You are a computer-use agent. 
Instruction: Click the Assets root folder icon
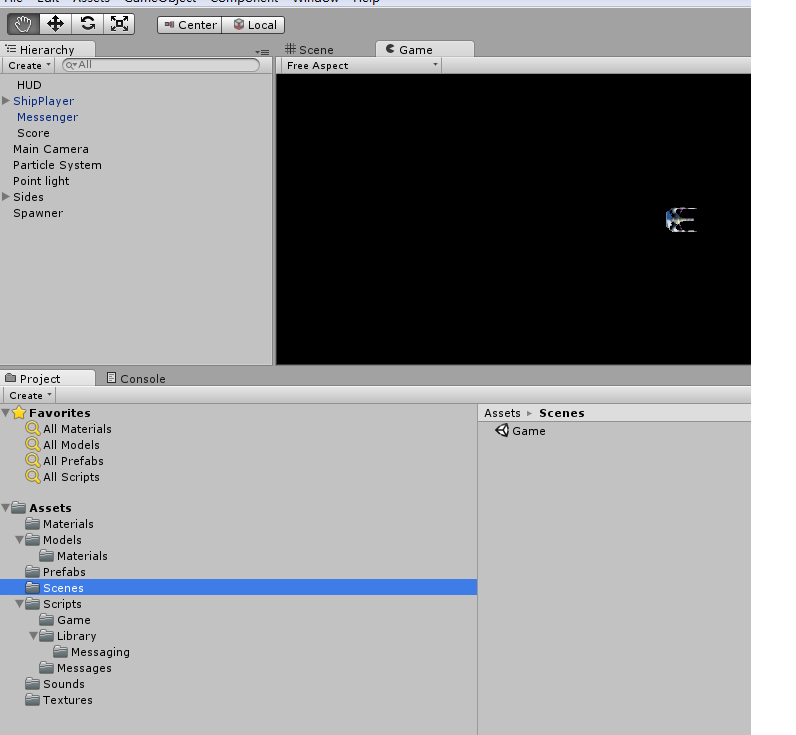coord(19,507)
